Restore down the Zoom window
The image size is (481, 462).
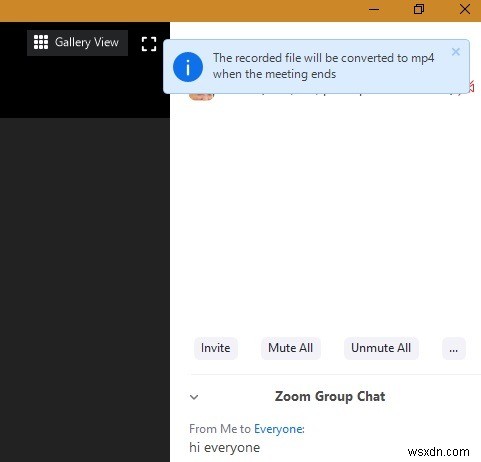419,10
